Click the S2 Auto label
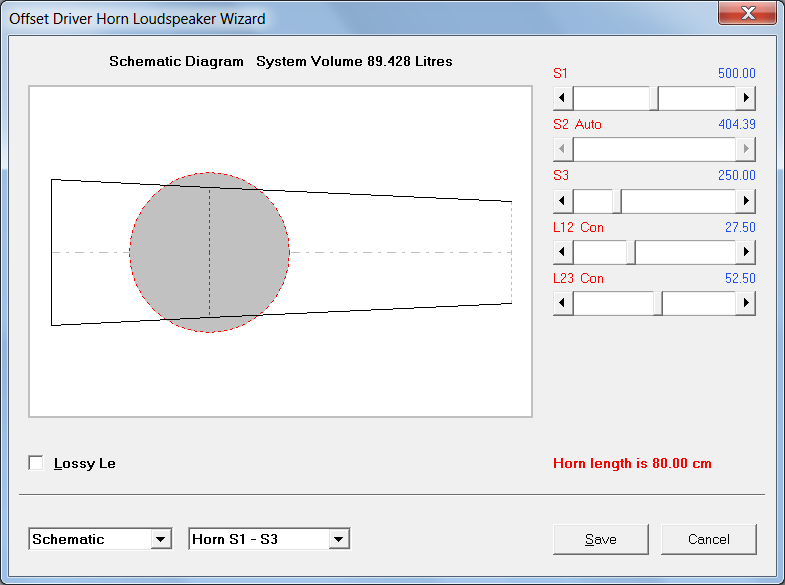The image size is (785, 585). pyautogui.click(x=577, y=124)
